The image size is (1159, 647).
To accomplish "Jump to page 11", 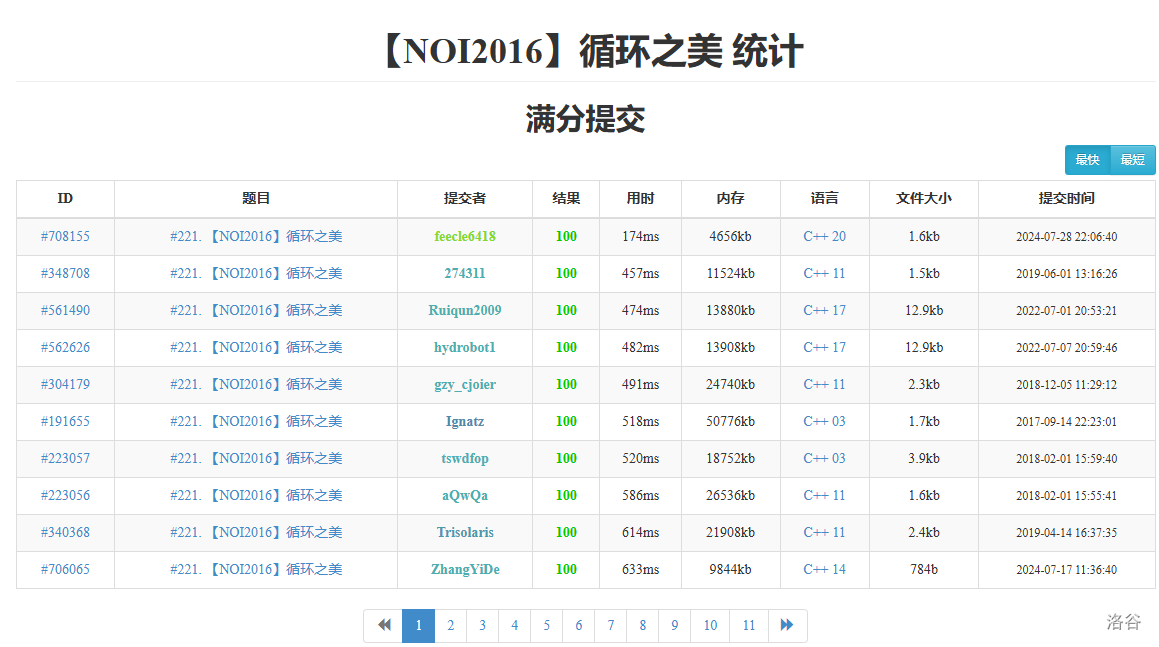I will pos(748,625).
